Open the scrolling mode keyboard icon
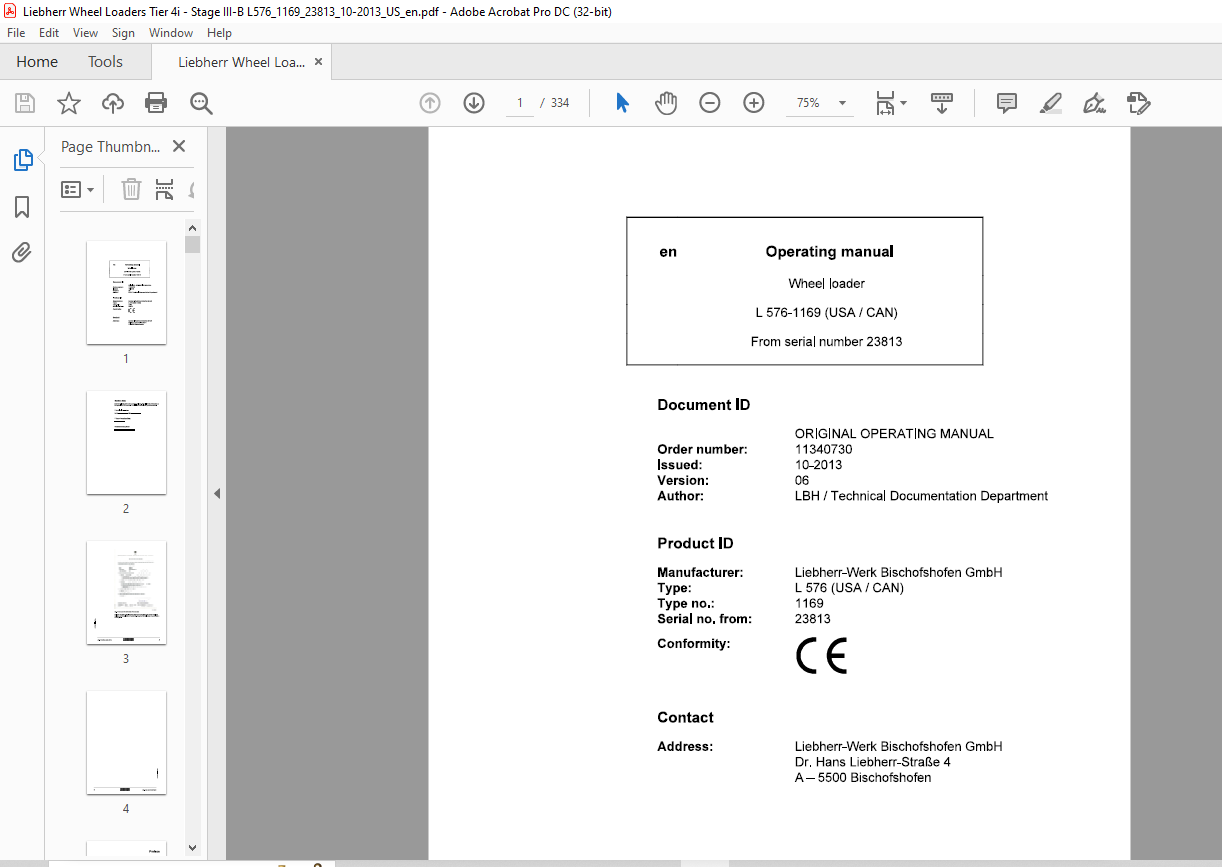The width and height of the screenshot is (1222, 867). 941,103
